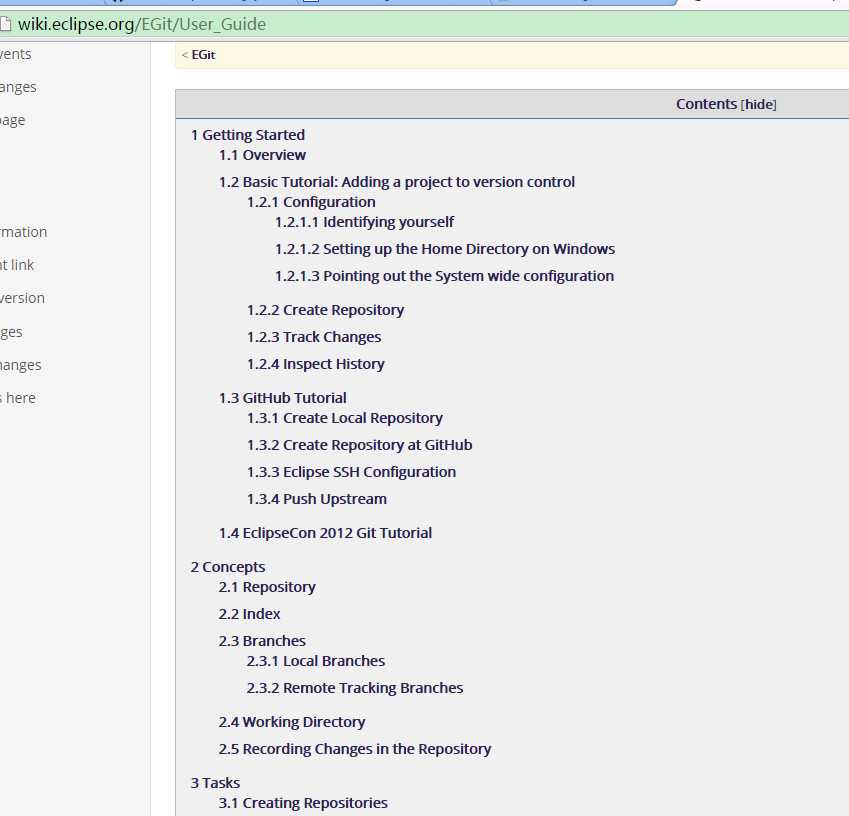The height and width of the screenshot is (816, 849).
Task: Jump to 1.1 Overview
Action: pyautogui.click(x=262, y=155)
